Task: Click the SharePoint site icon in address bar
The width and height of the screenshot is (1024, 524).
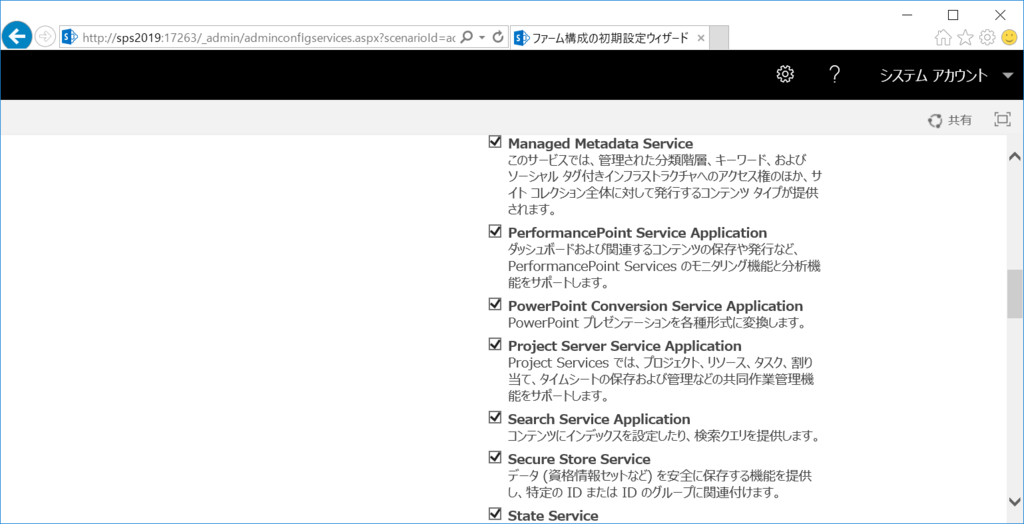Action: (70, 38)
